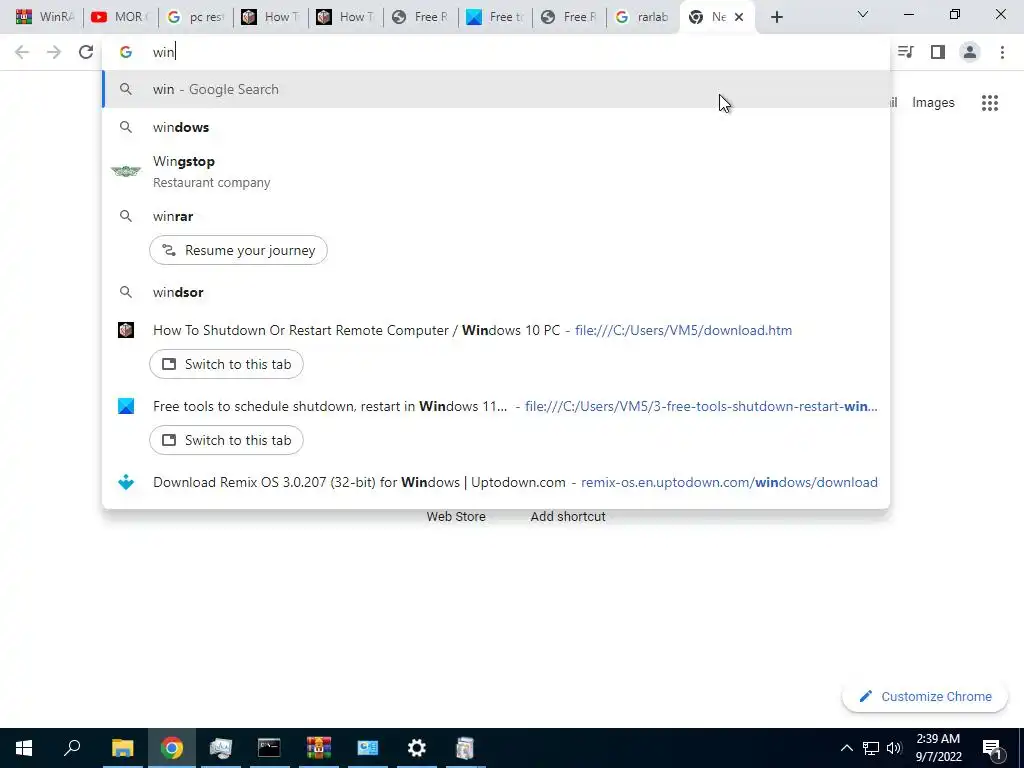Choose the 'winrar' search suggestion
This screenshot has width=1024, height=768.
point(496,216)
